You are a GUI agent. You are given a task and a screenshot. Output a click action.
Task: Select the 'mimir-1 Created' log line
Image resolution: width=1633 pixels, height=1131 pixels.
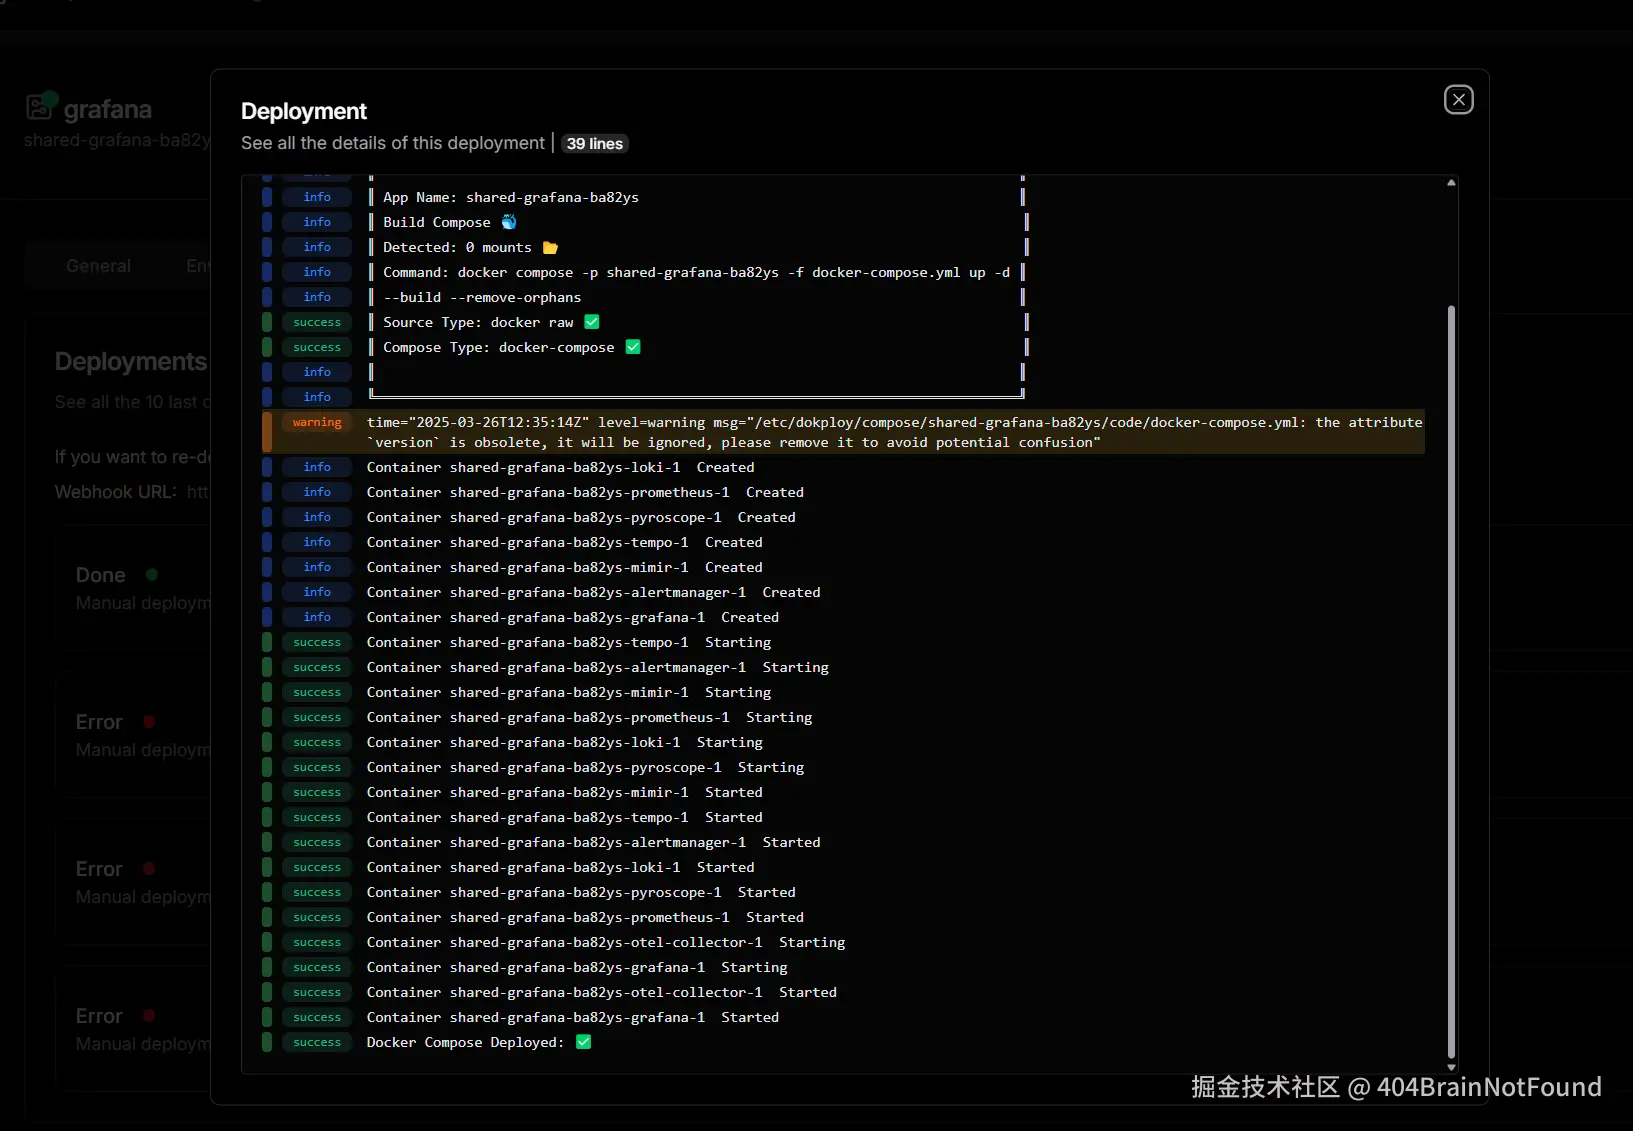[x=565, y=567]
